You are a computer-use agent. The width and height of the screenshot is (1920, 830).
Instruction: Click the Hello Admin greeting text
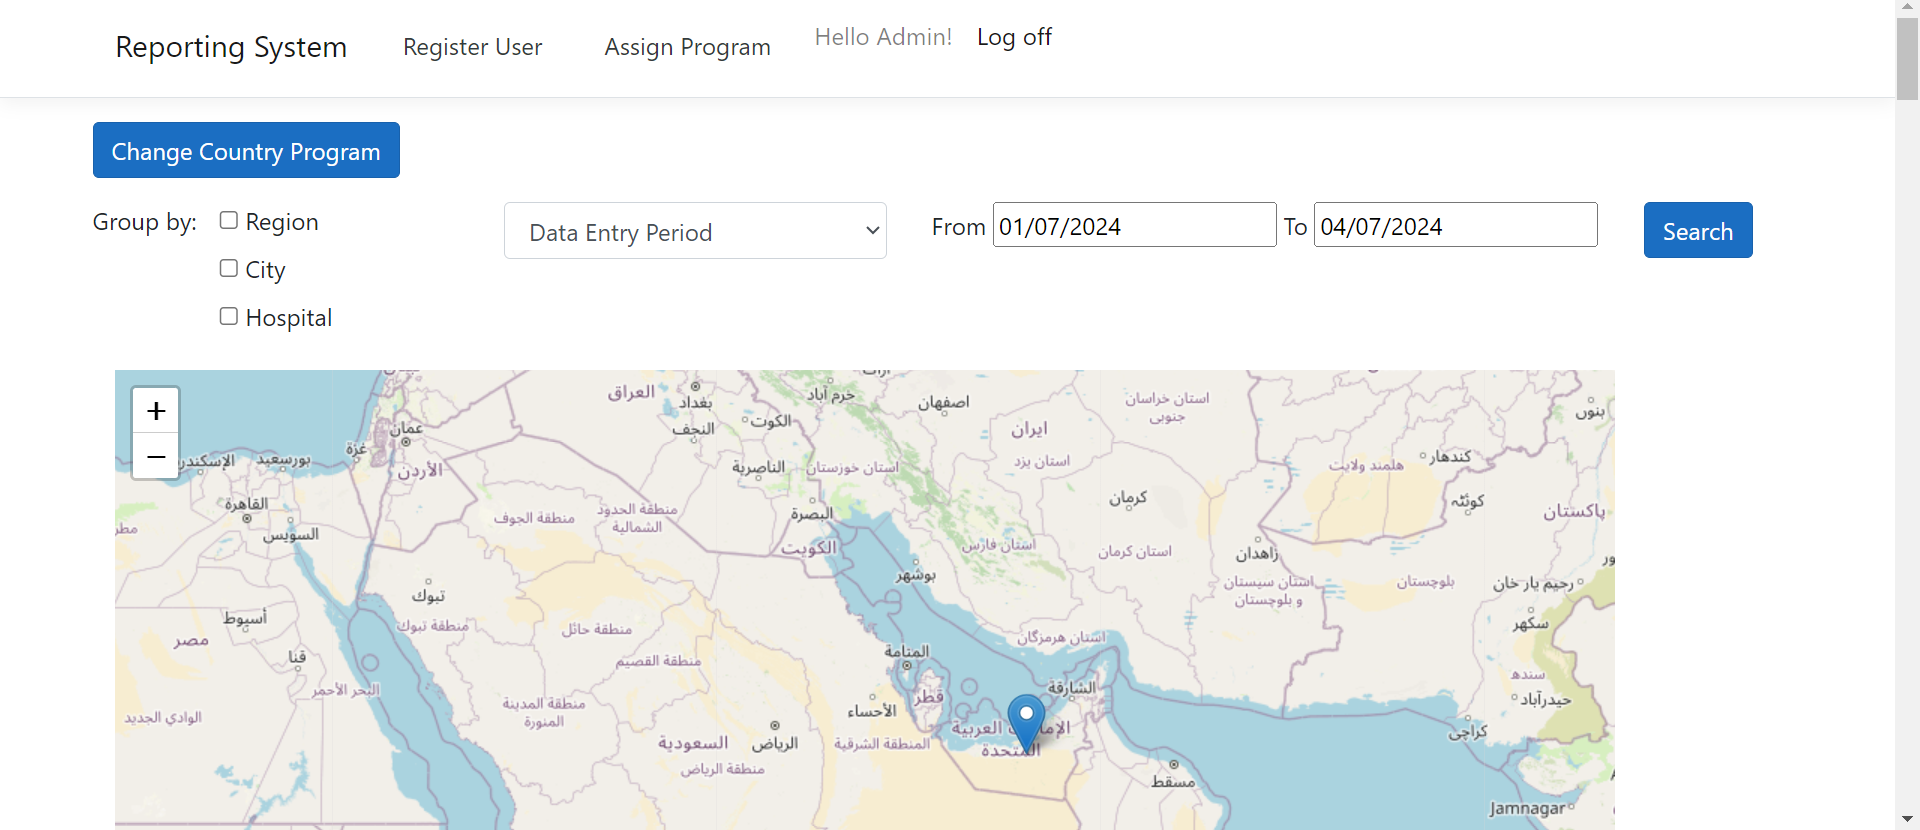(x=883, y=37)
